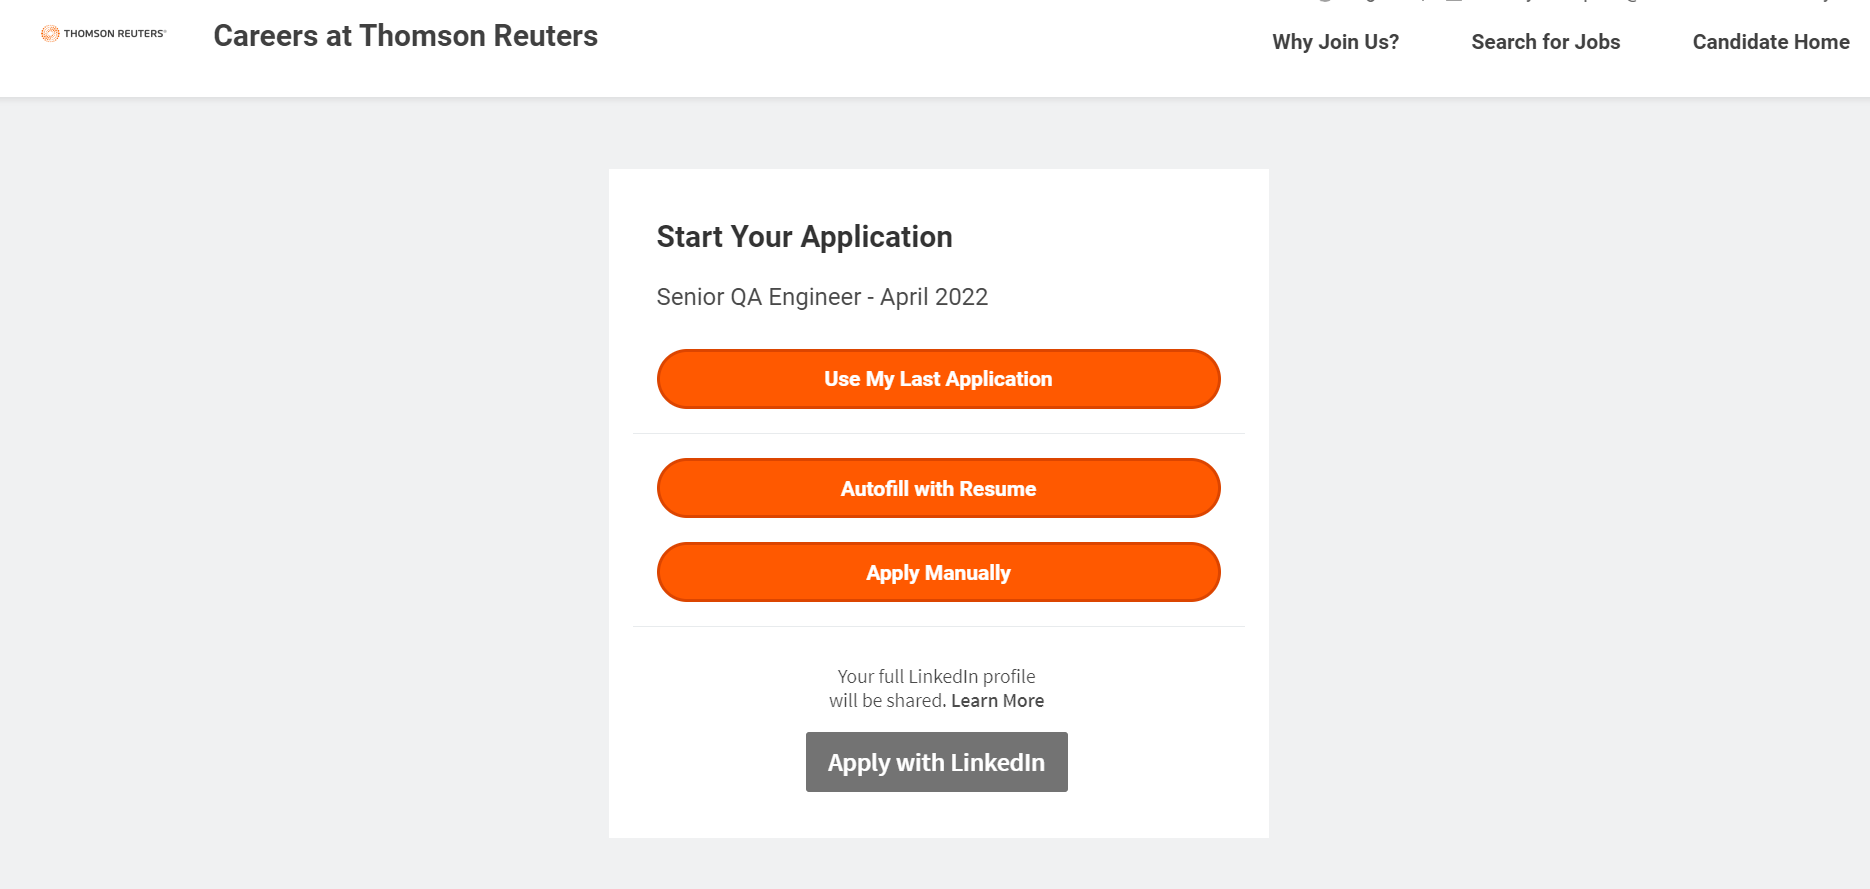Go to Search for Jobs
Viewport: 1870px width, 889px height.
click(x=1545, y=42)
